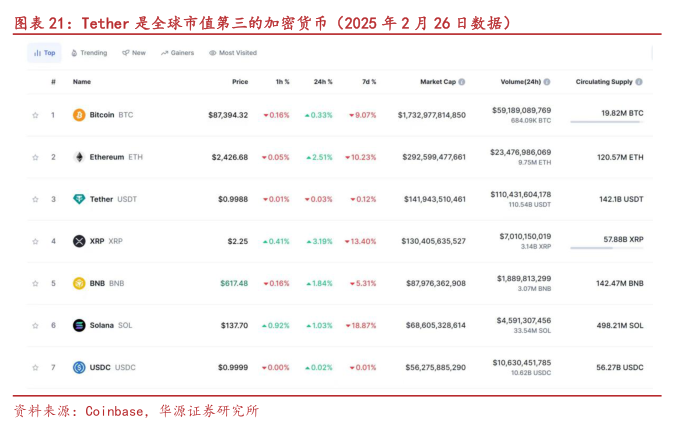Click the Ethereum coin logo

tap(79, 157)
